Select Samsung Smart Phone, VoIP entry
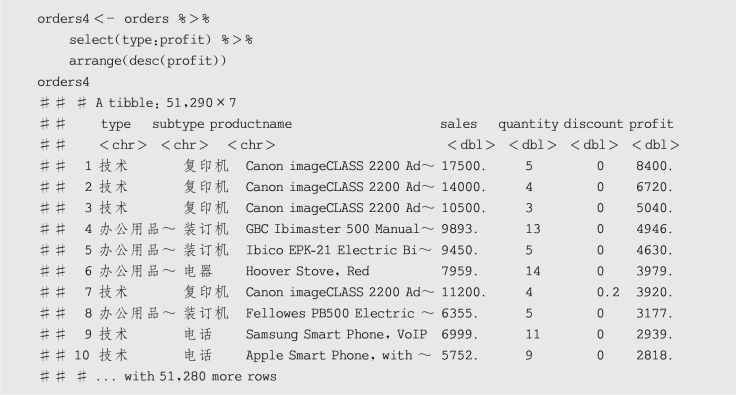The image size is (736, 395). 336,334
